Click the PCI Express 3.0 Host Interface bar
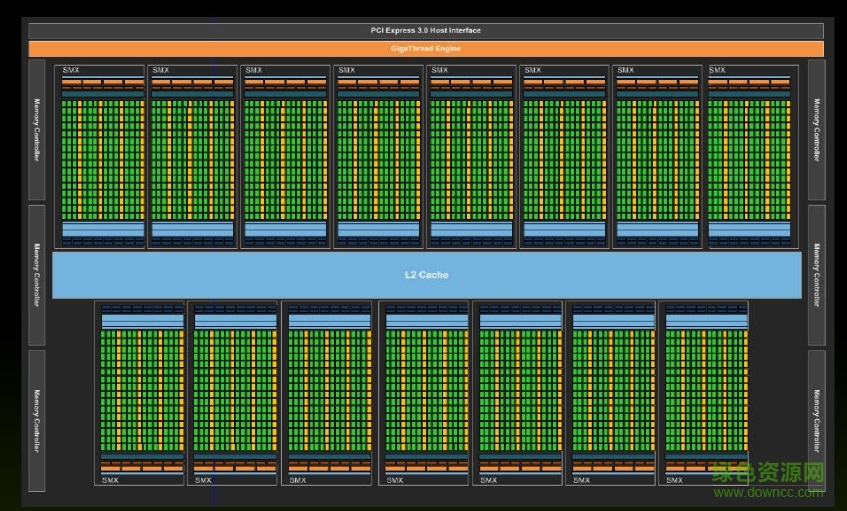This screenshot has height=511, width=847. [426, 31]
